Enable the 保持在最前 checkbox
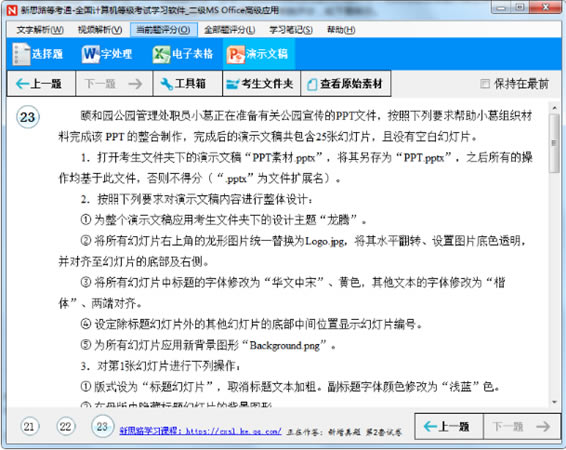The width and height of the screenshot is (566, 450). pos(485,84)
